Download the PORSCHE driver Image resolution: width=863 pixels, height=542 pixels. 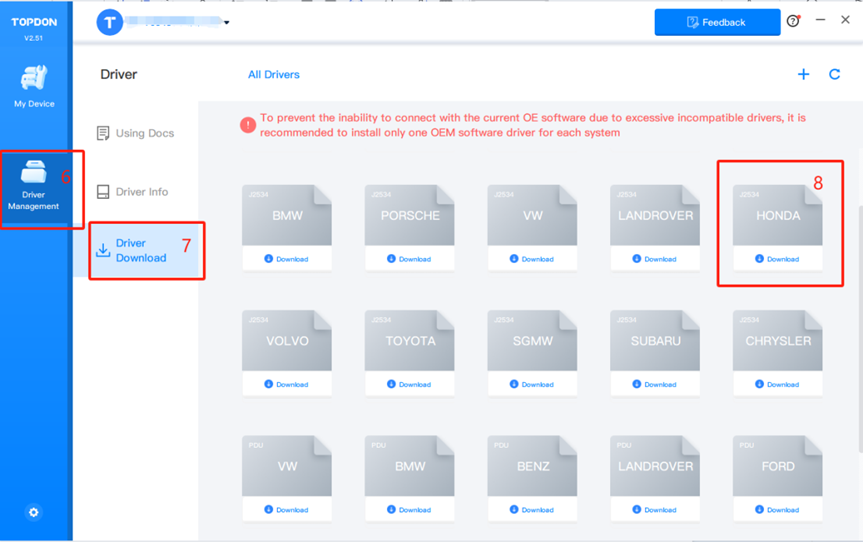[409, 259]
